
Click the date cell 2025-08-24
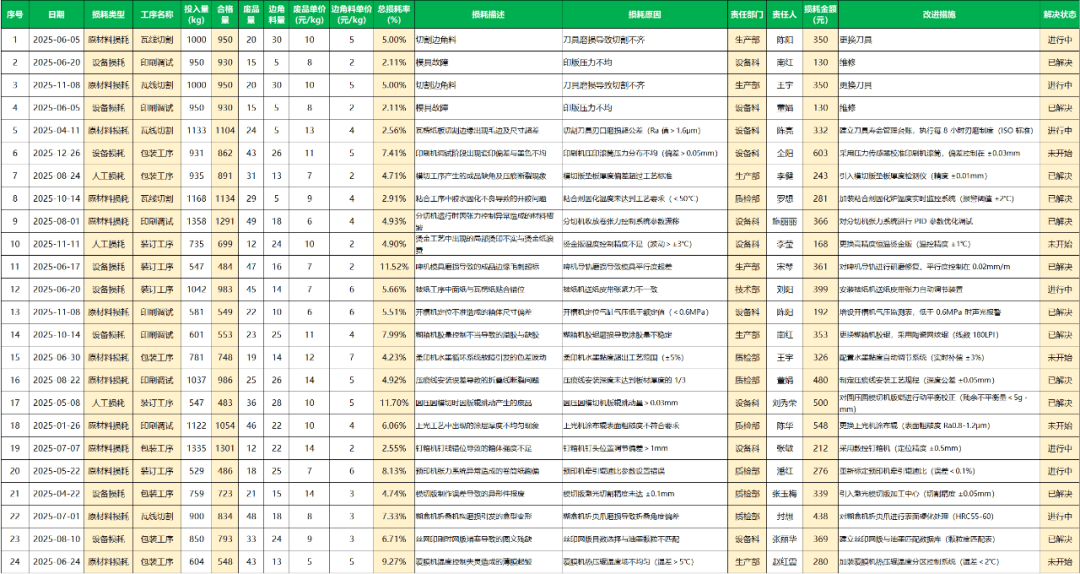click(x=56, y=176)
